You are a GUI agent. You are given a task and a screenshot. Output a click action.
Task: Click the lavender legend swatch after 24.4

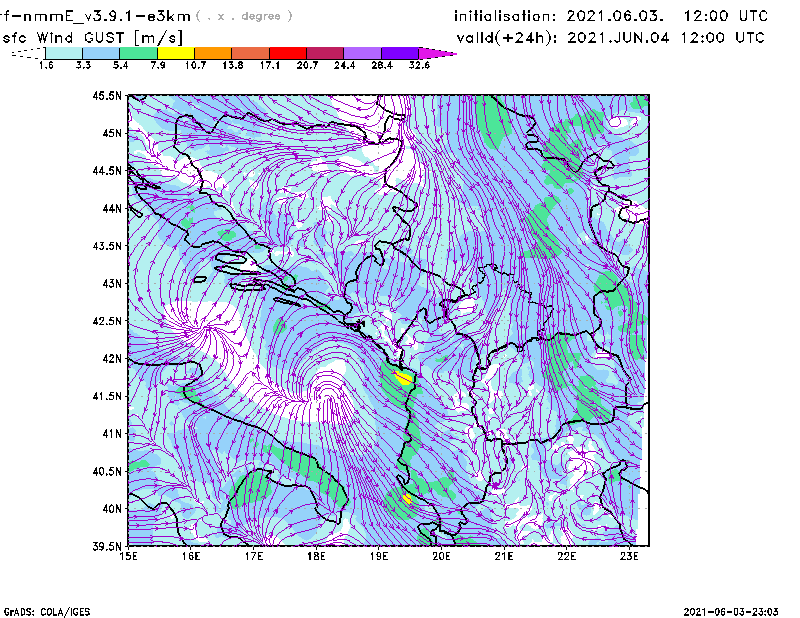point(363,53)
